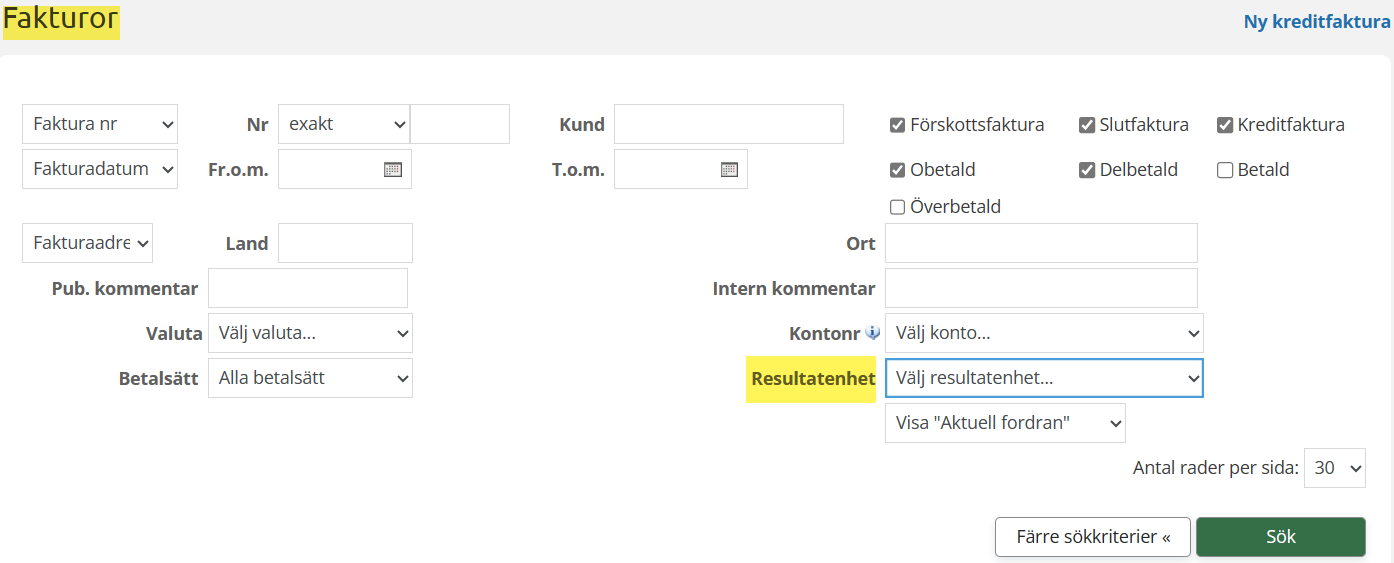The image size is (1394, 563).
Task: Toggle the Delbetald checkbox
Action: [x=1087, y=170]
